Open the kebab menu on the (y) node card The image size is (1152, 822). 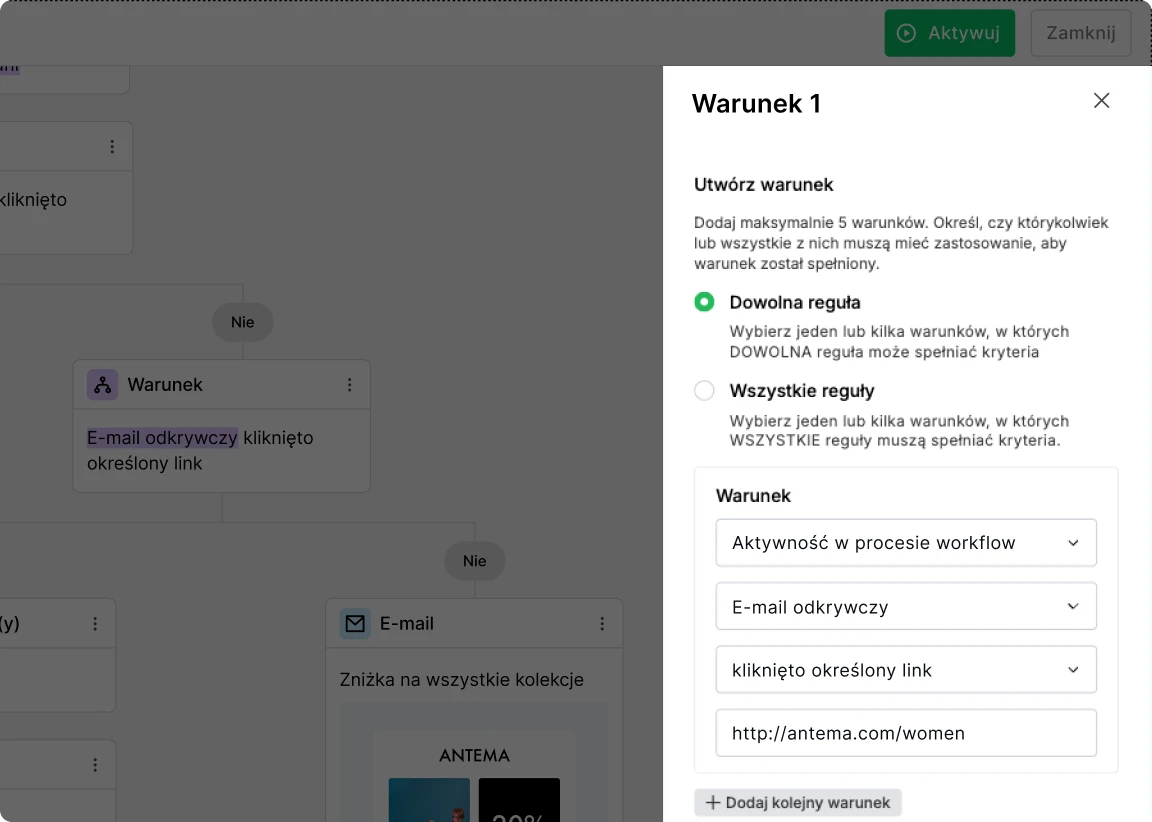[95, 623]
